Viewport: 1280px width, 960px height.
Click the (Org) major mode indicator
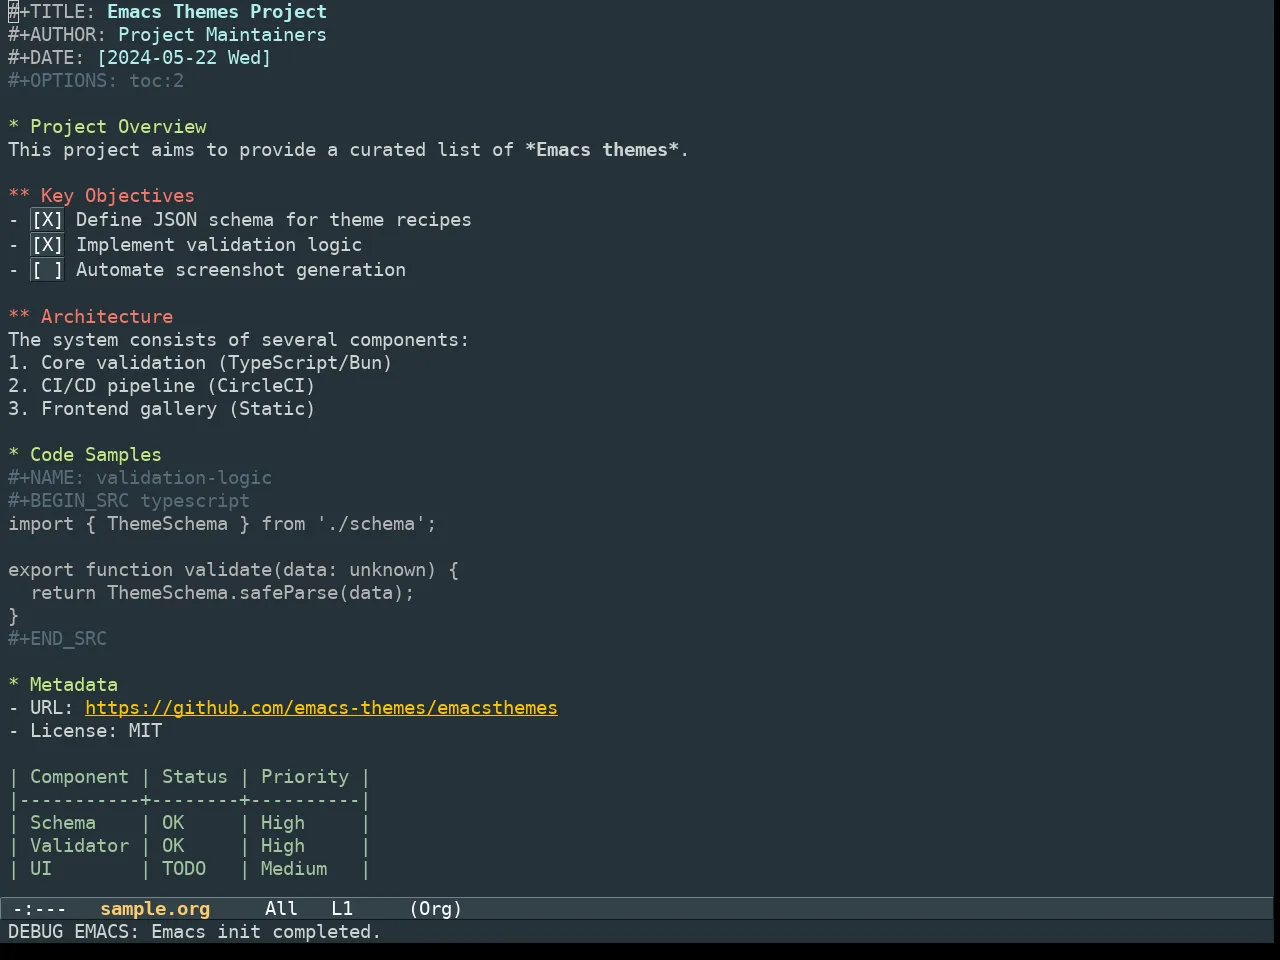point(436,909)
